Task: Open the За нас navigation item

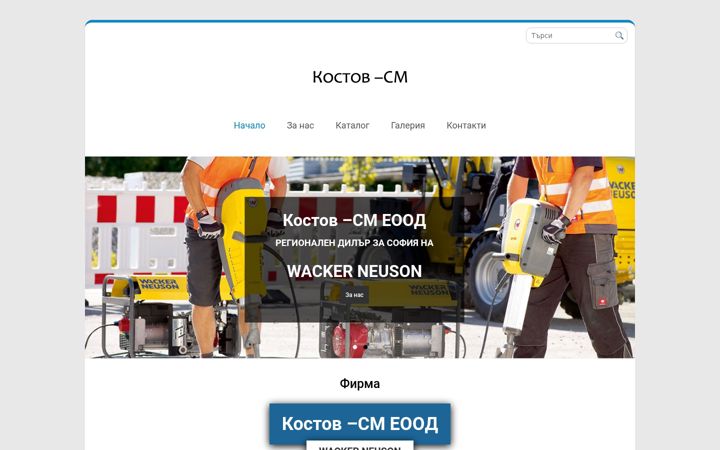Action: [300, 125]
